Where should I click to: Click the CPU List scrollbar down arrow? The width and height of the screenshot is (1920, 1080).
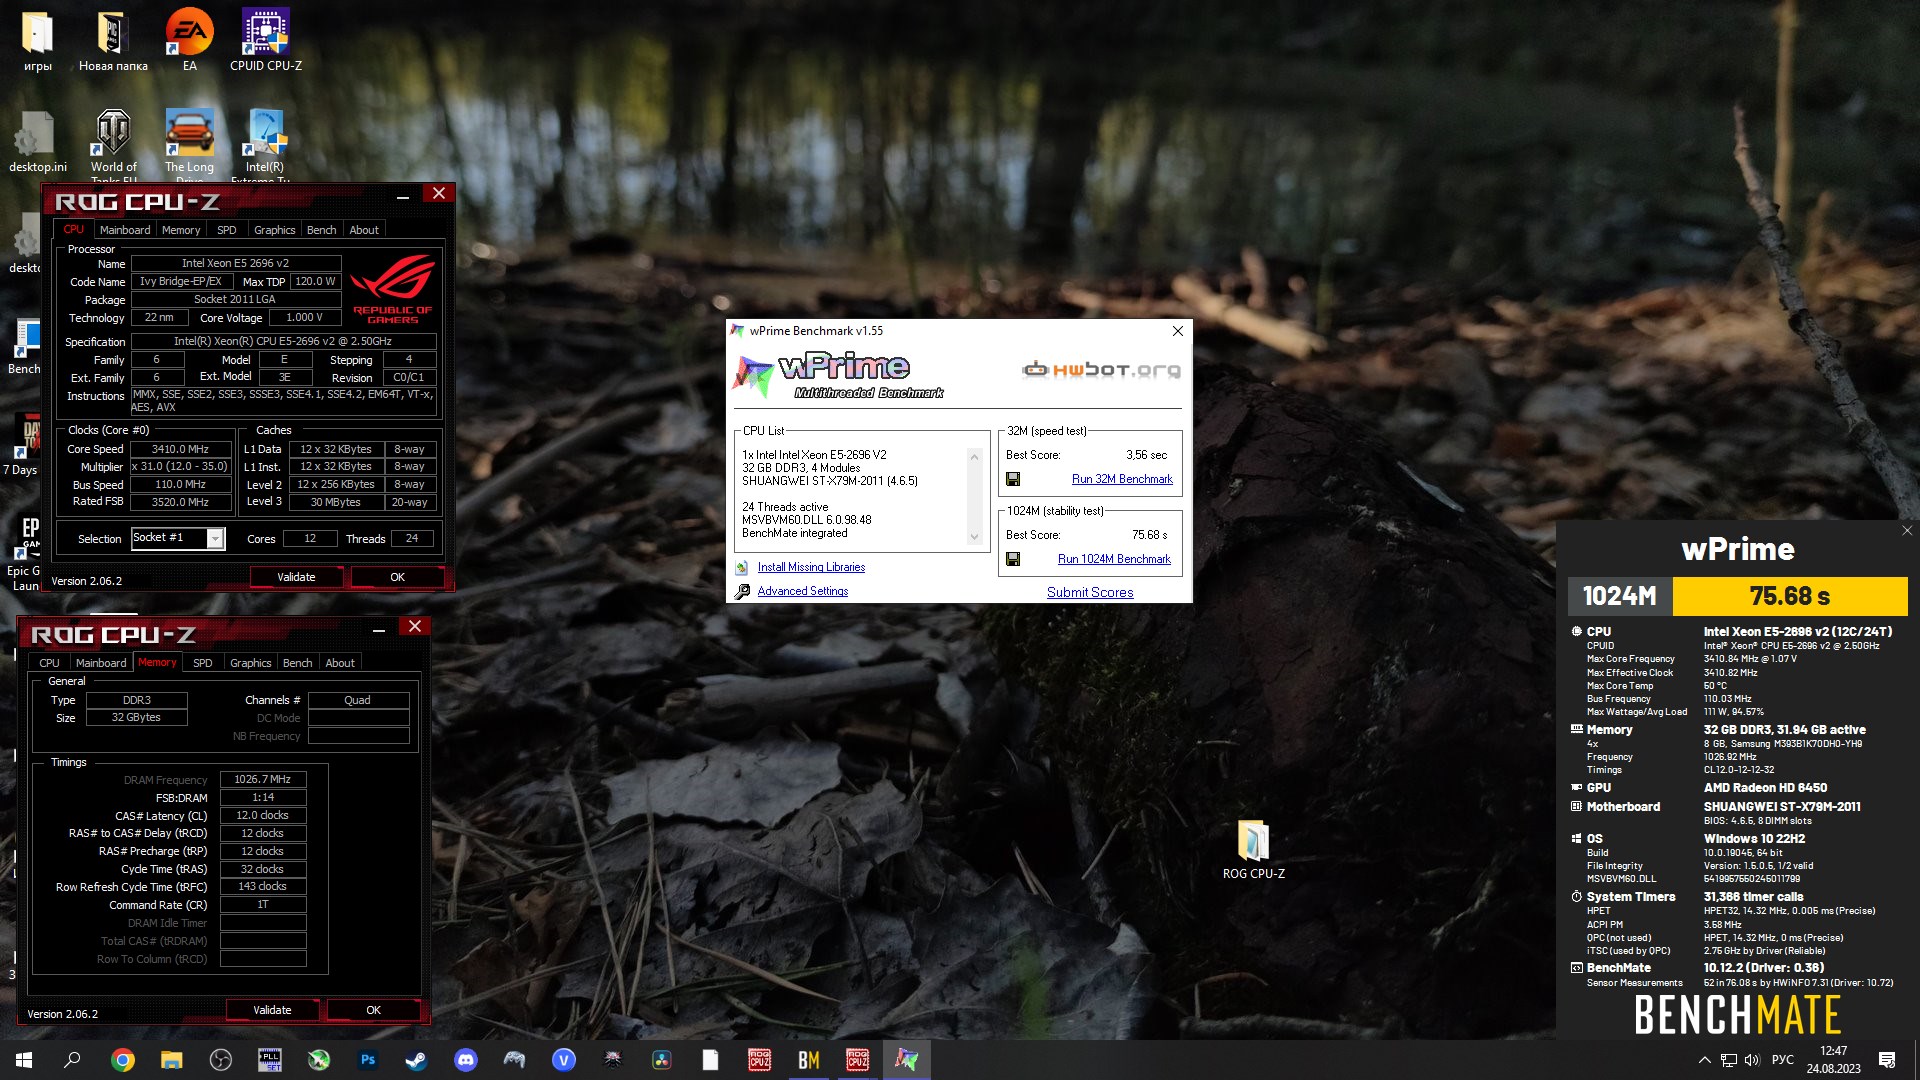[x=974, y=537]
